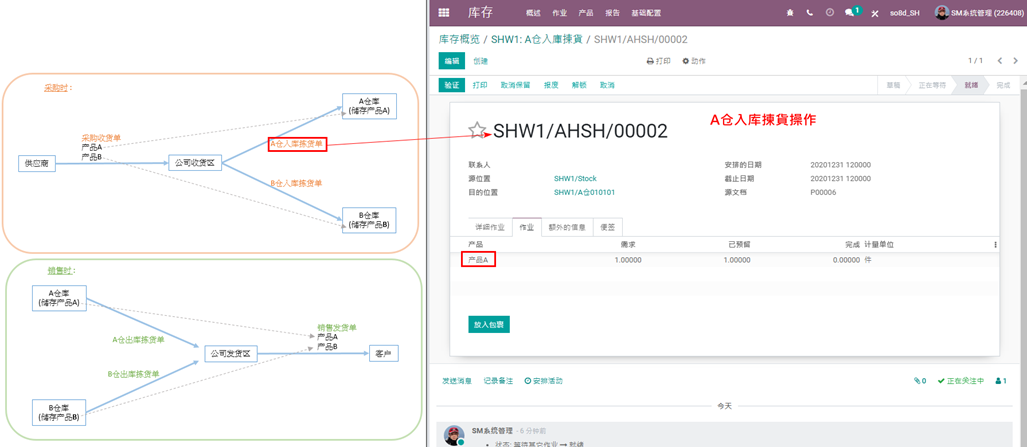Select the 就绪 ready status stage
Screen dimensions: 1027x447
pyautogui.click(x=971, y=86)
